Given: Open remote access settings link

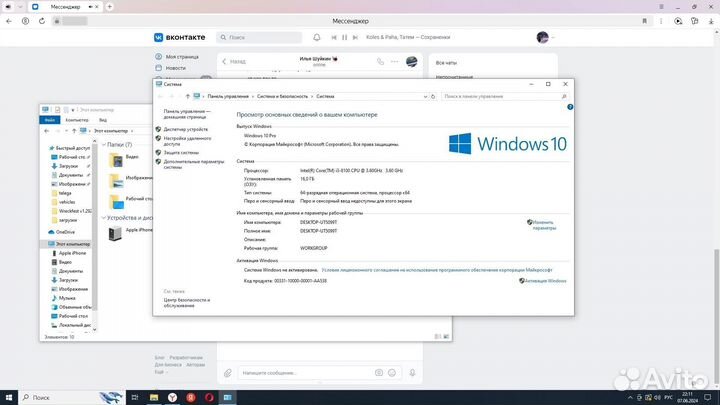Looking at the screenshot, I should (187, 141).
